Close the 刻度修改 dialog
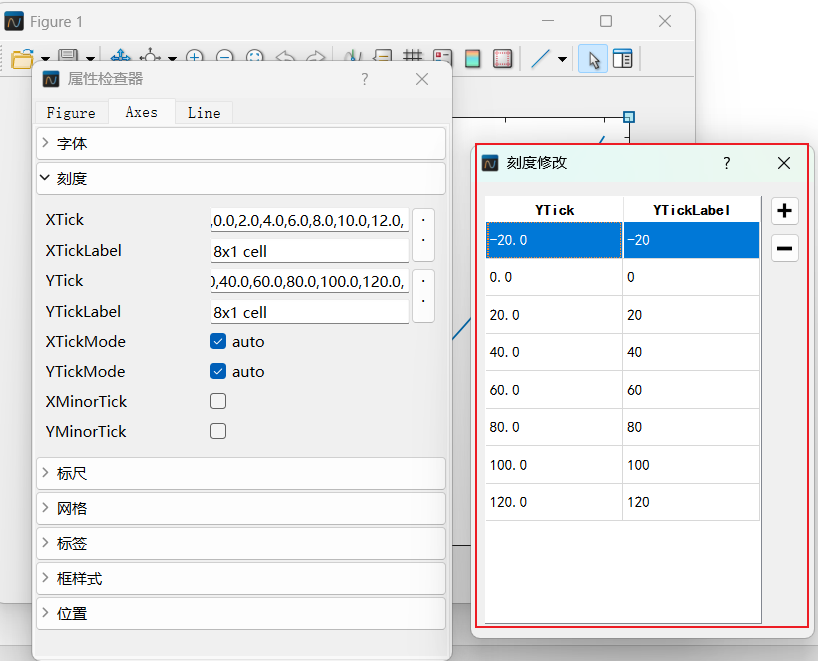818x661 pixels. click(784, 163)
